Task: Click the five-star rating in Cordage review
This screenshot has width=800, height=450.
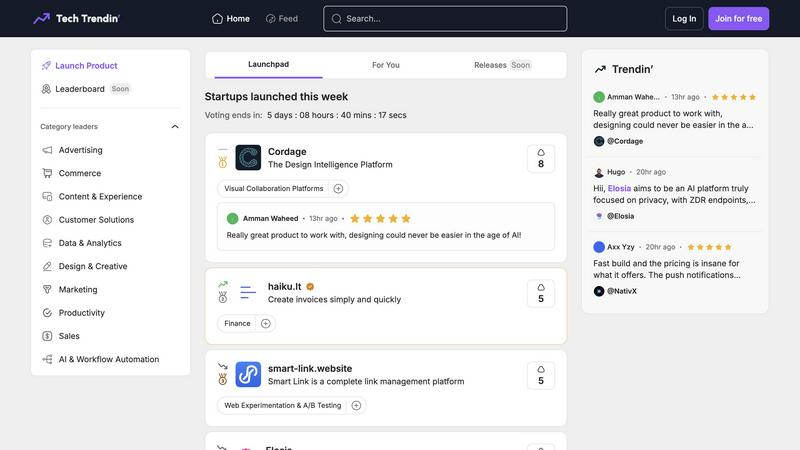Action: (380, 219)
